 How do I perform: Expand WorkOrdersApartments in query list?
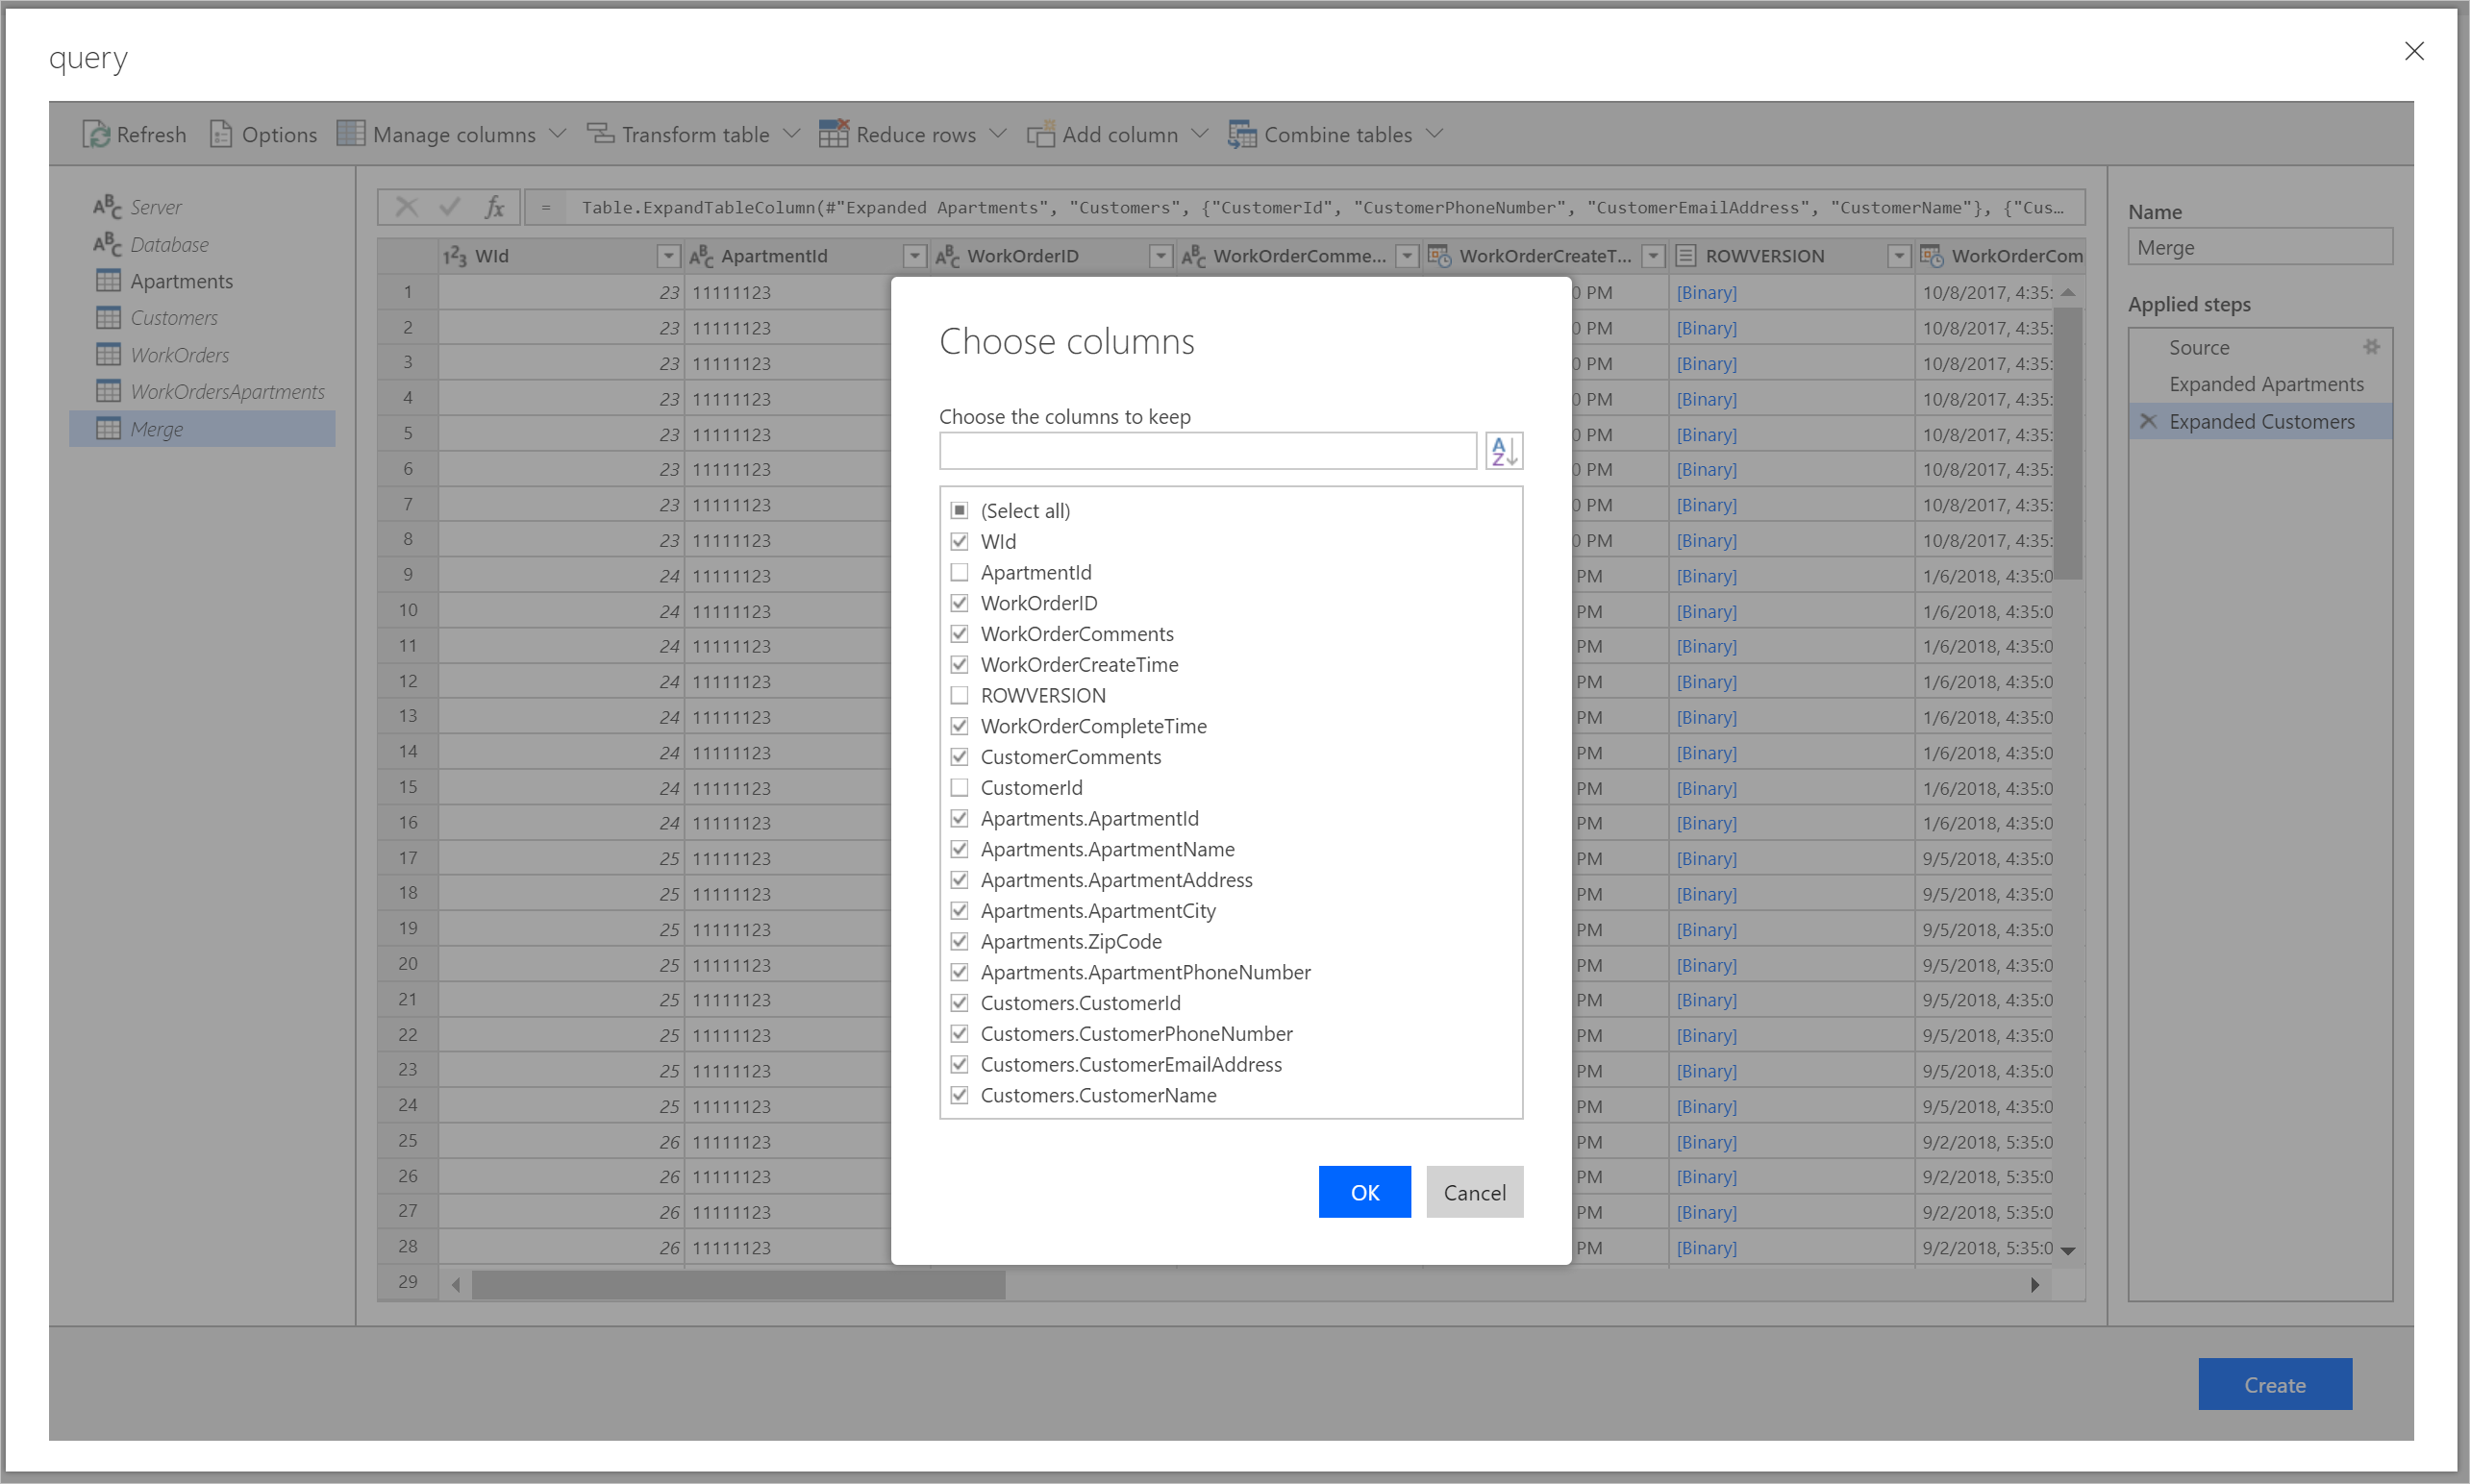coord(230,390)
